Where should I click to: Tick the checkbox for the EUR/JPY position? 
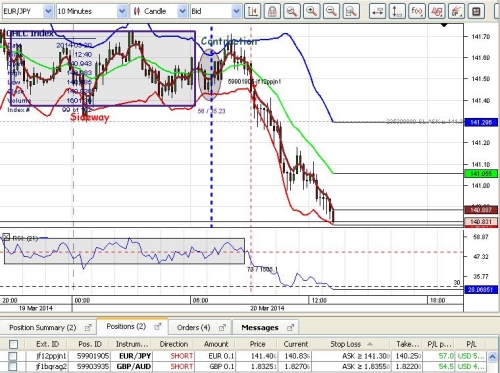(13, 356)
